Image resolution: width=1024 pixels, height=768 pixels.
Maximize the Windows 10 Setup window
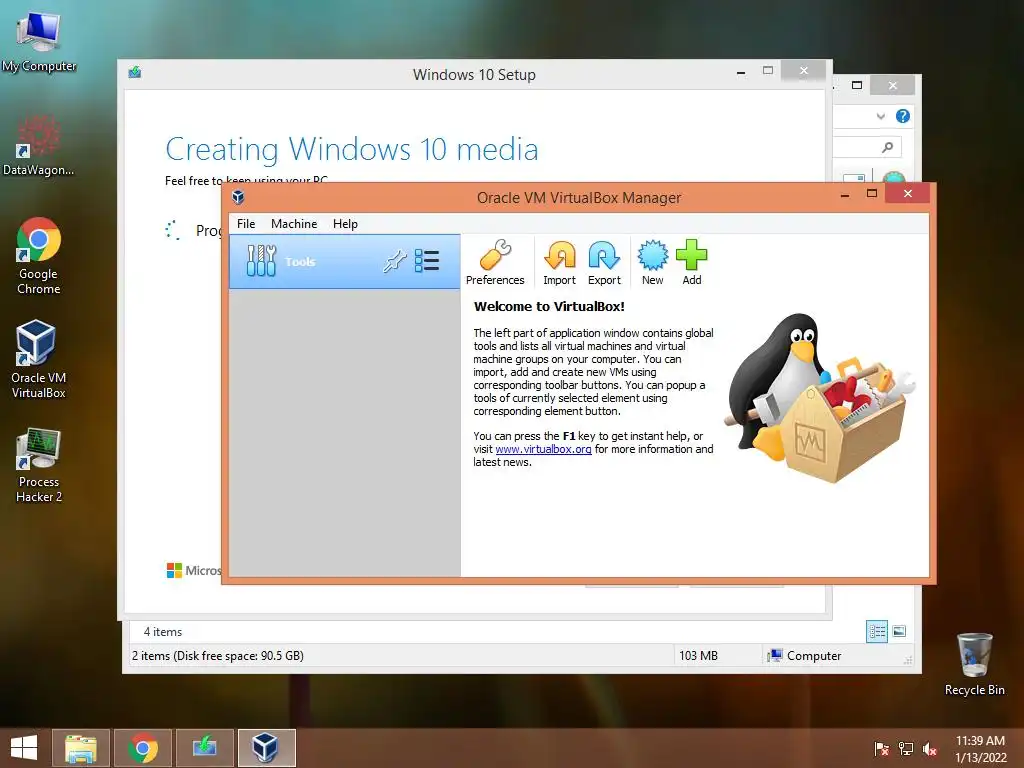point(768,71)
